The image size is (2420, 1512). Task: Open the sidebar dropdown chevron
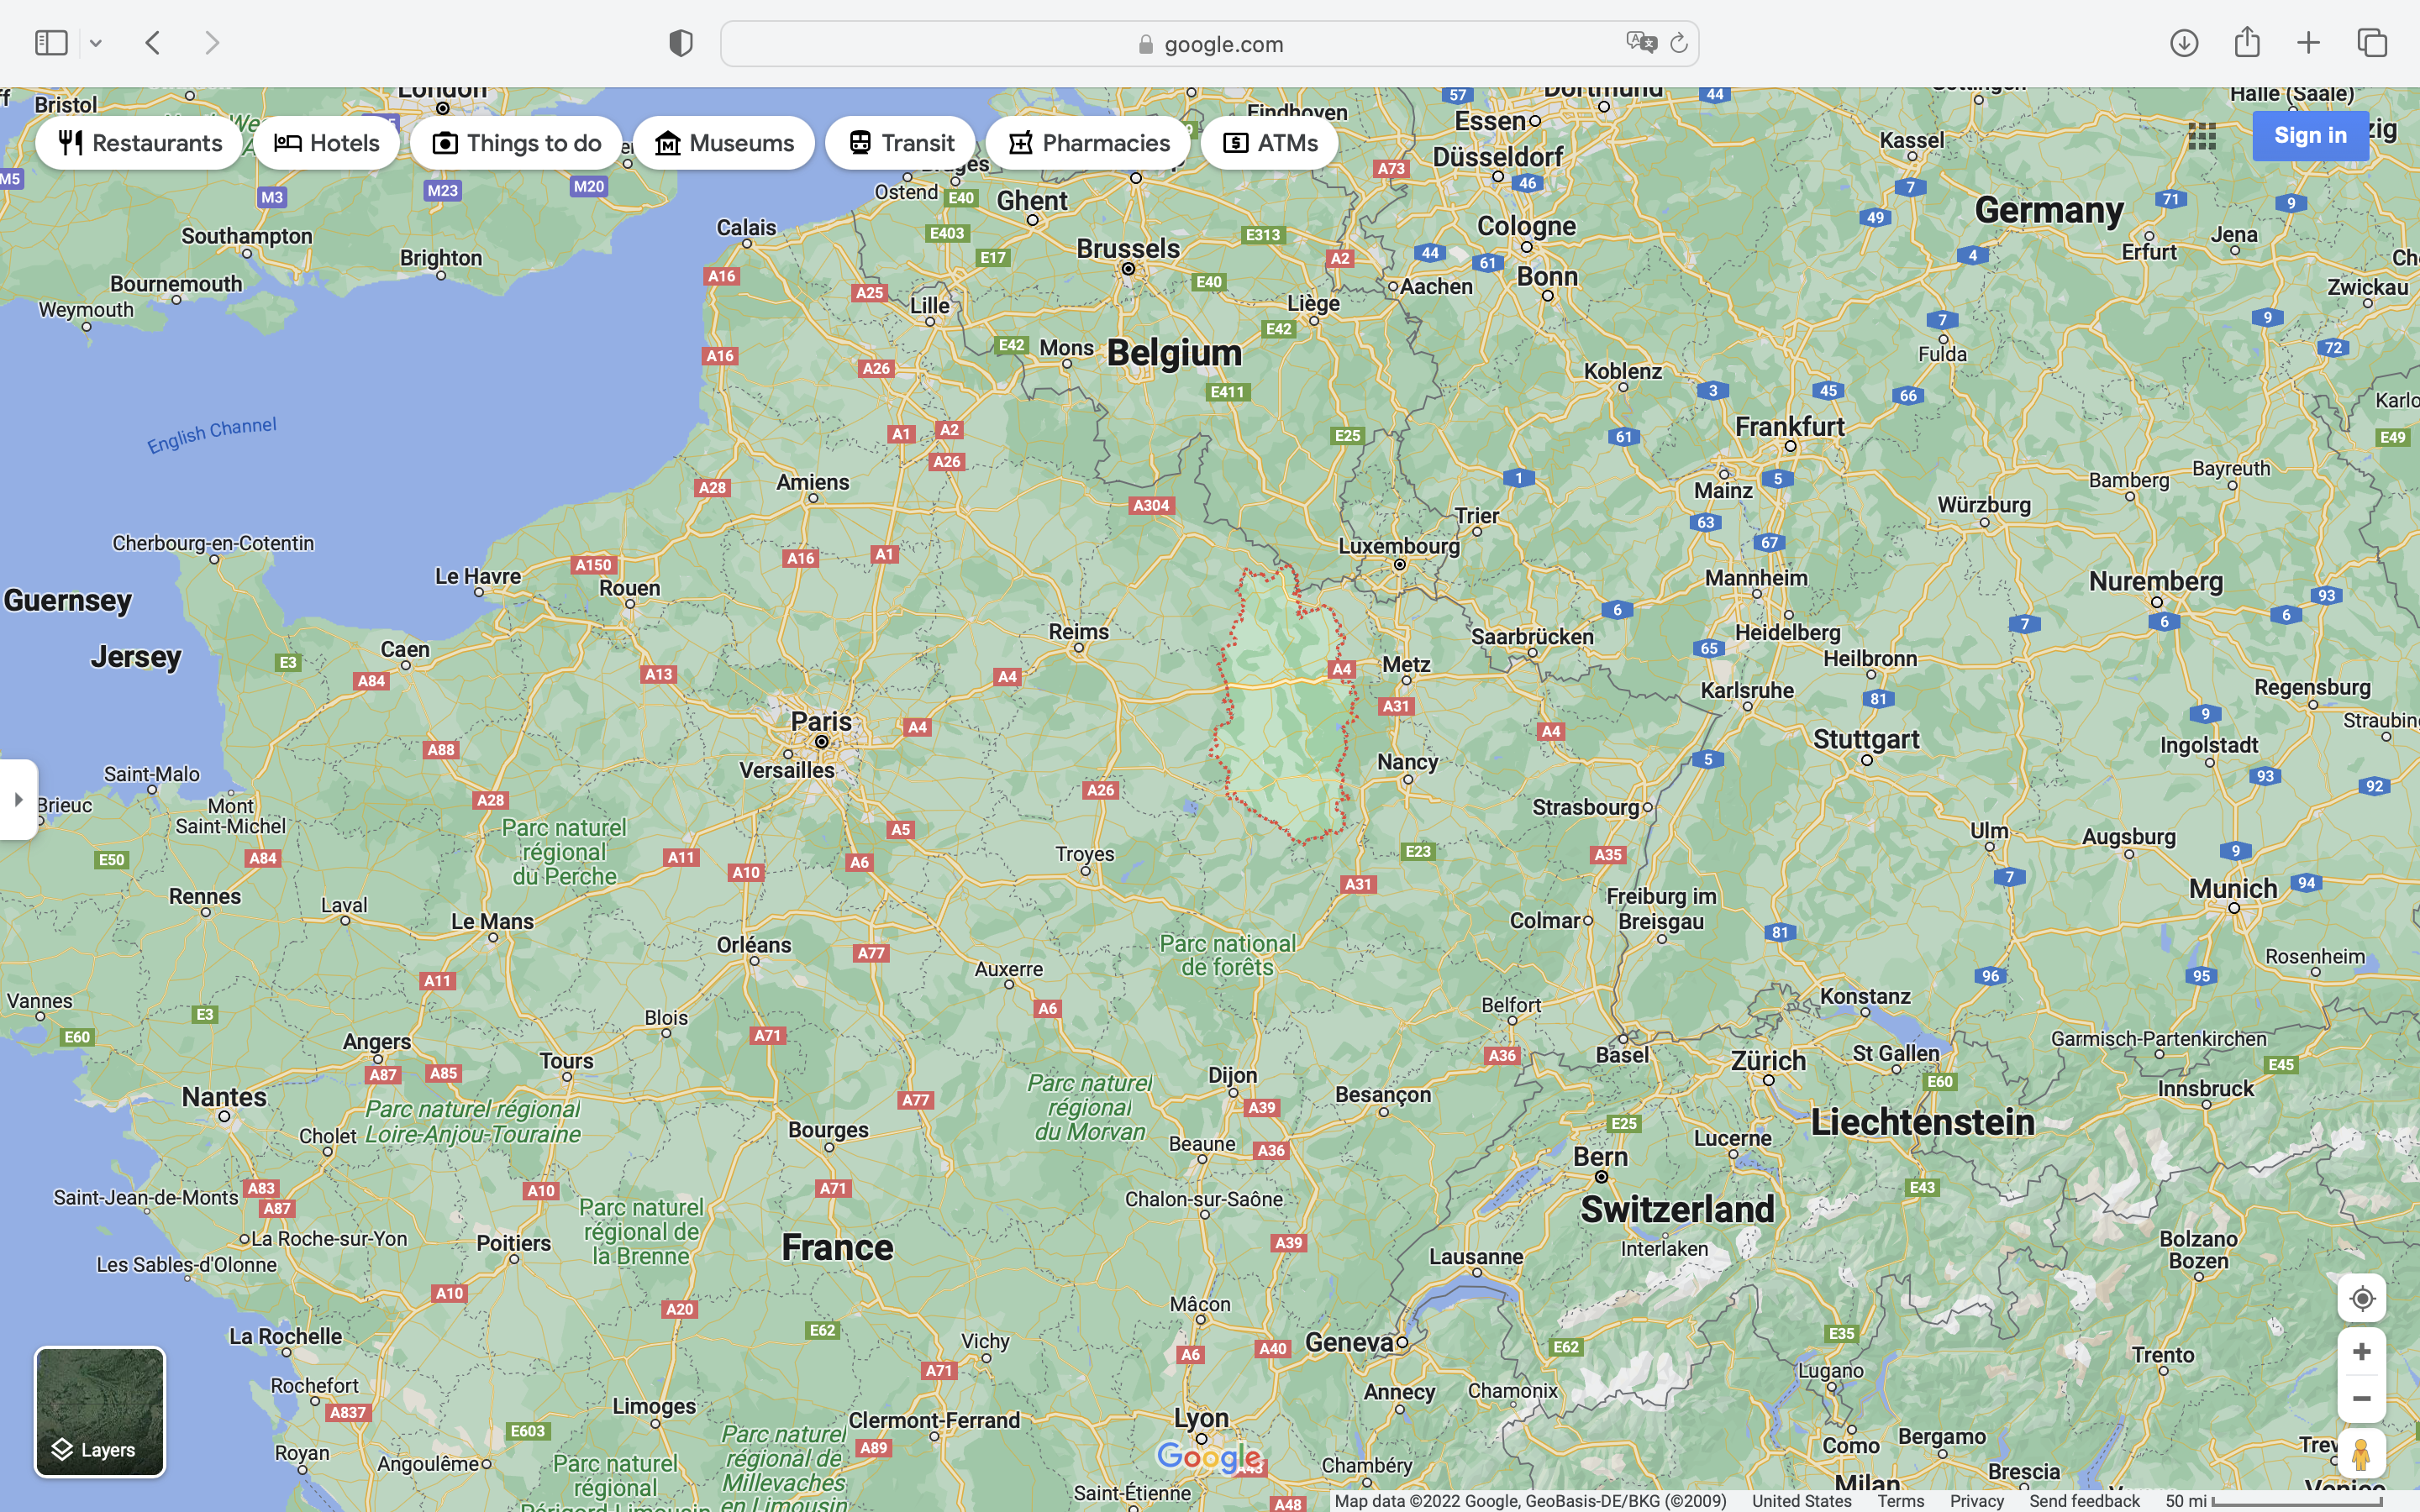(x=96, y=43)
